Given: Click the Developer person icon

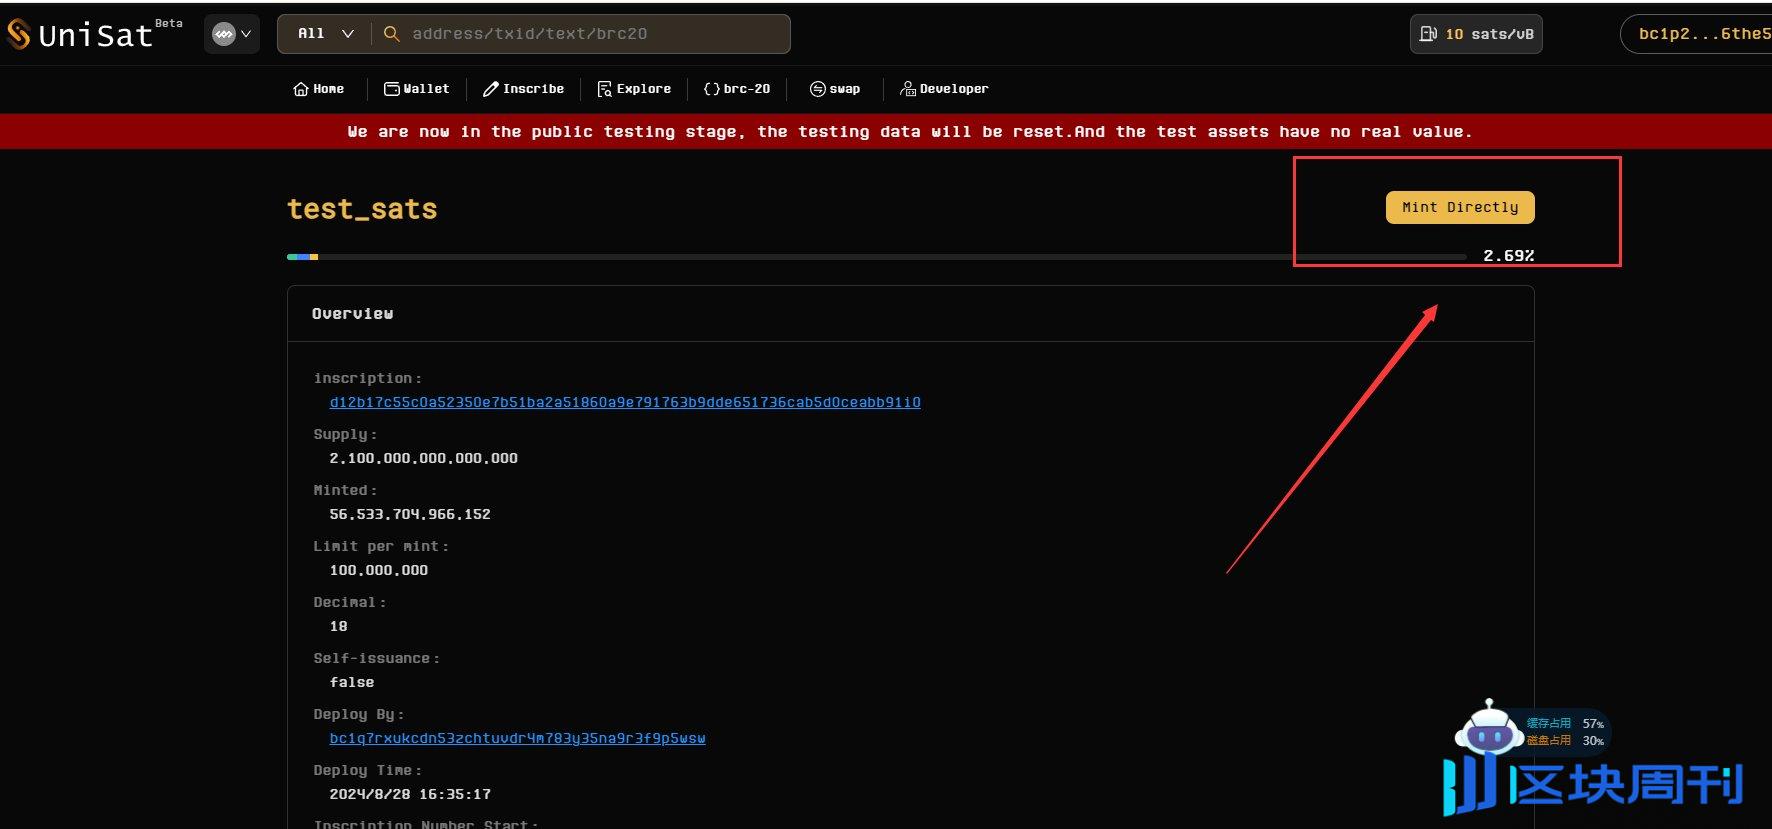Looking at the screenshot, I should coord(907,89).
